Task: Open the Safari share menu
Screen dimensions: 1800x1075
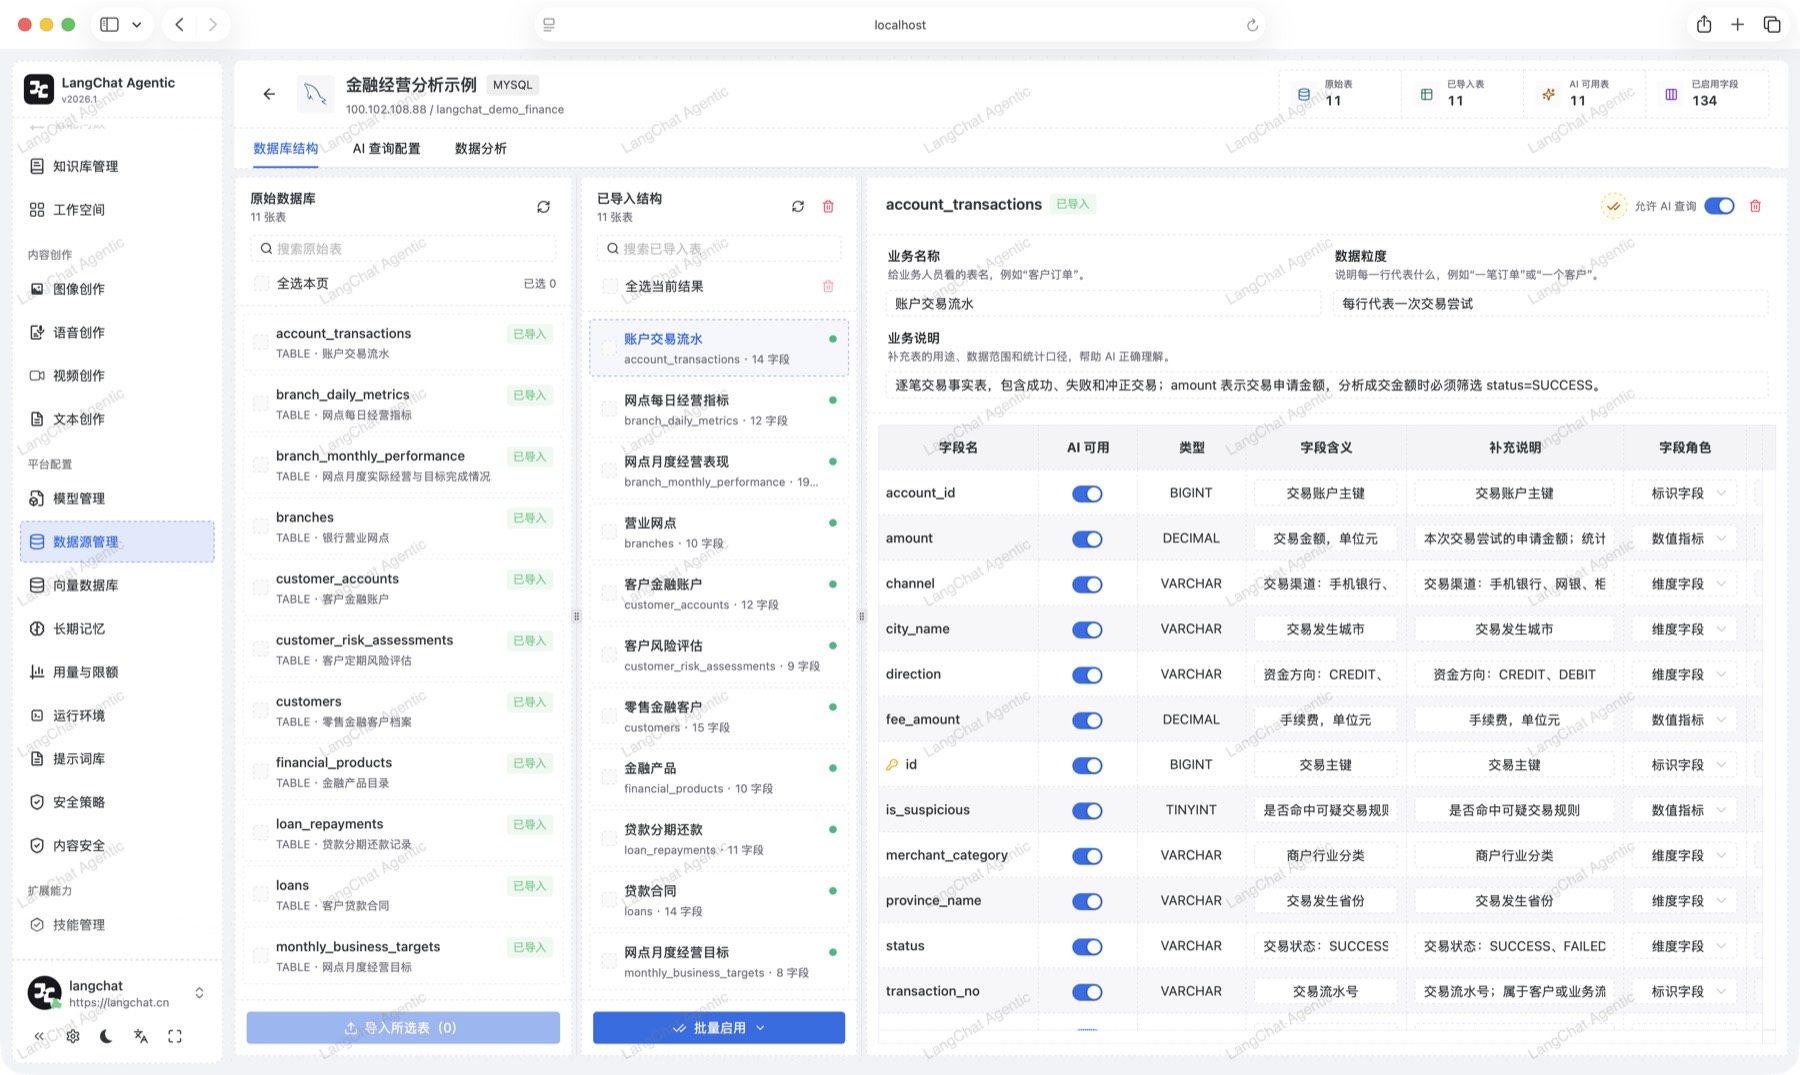Action: point(1704,25)
